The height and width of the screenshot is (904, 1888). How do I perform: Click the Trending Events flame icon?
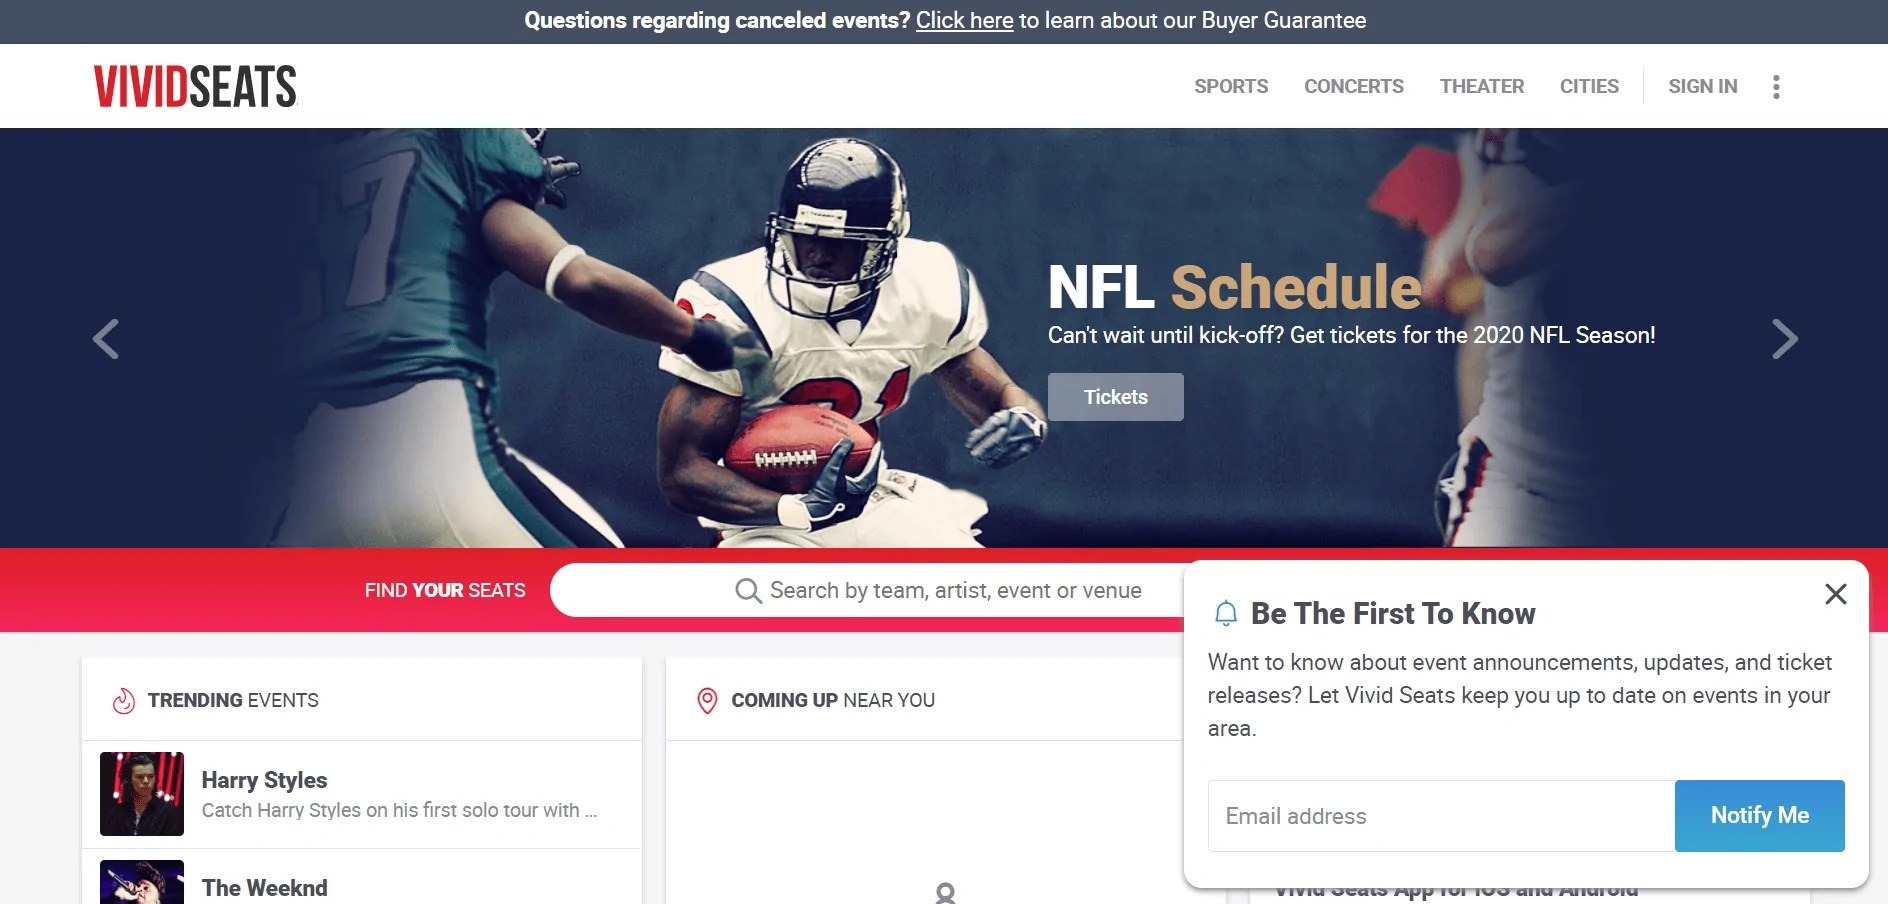(x=123, y=701)
